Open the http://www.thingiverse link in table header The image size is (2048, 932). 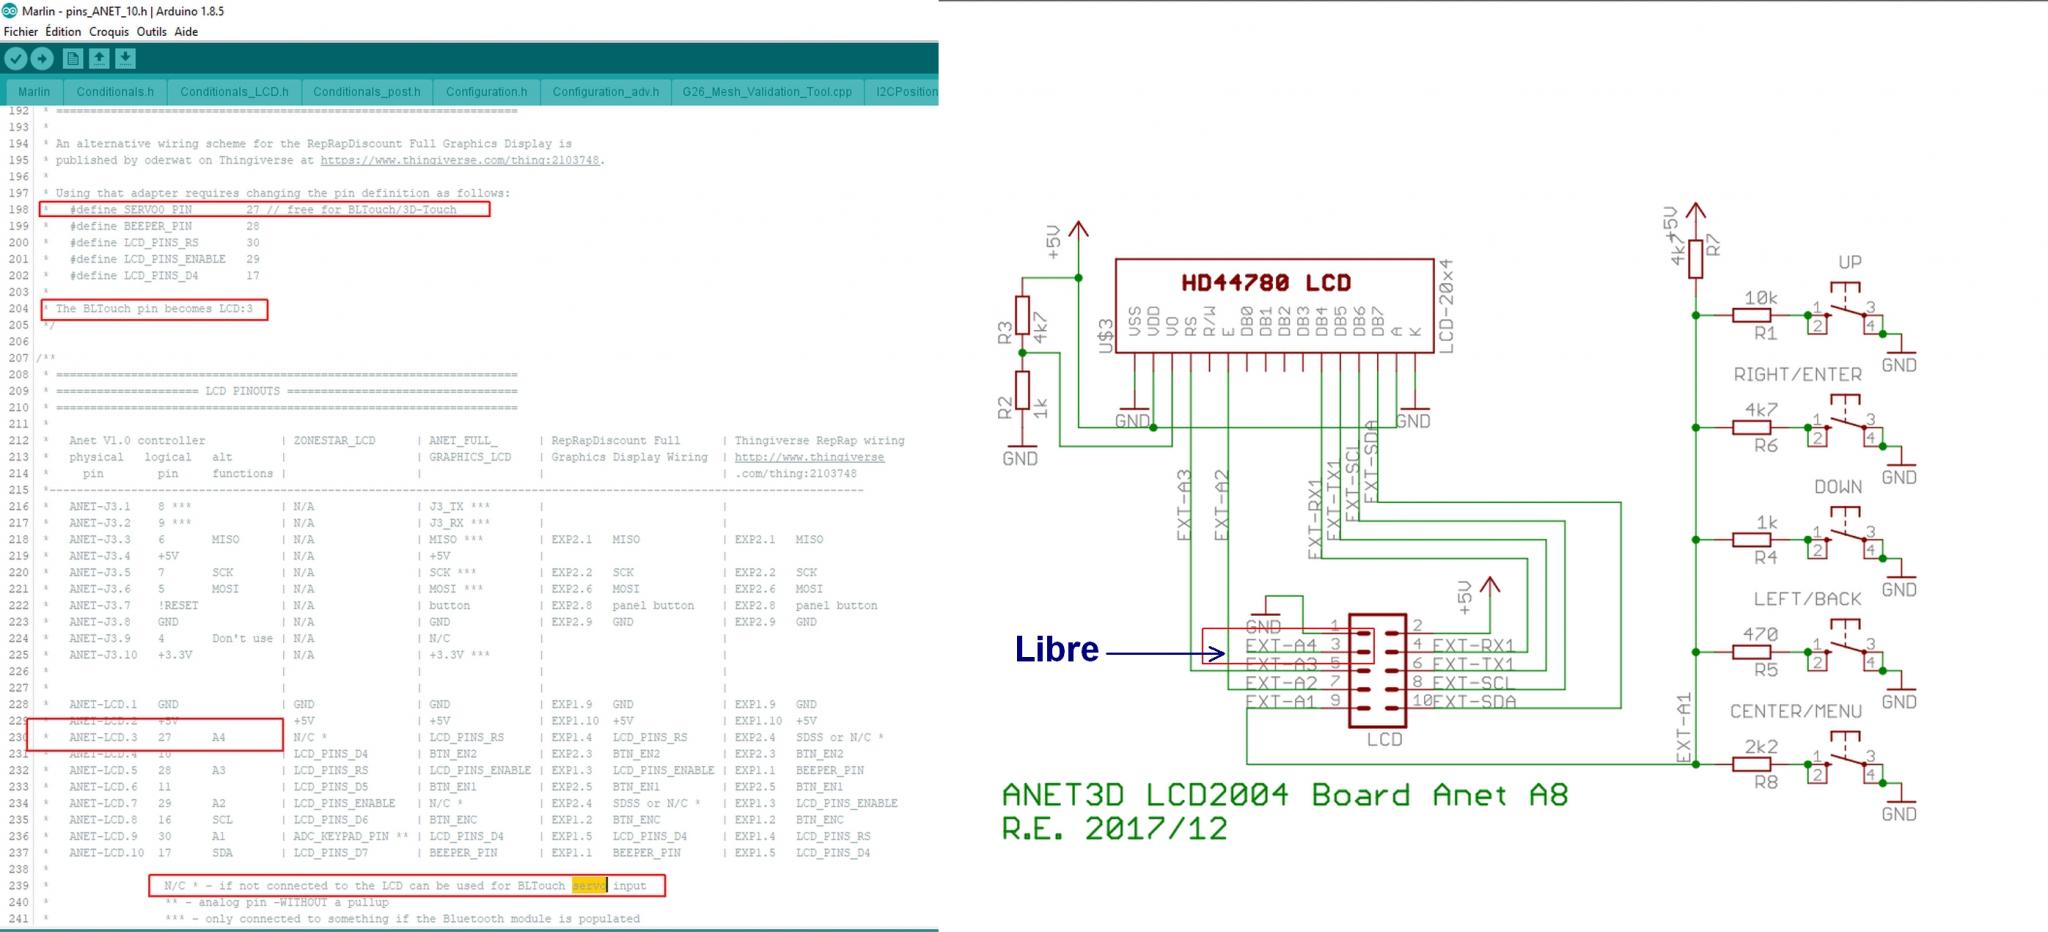pos(809,457)
